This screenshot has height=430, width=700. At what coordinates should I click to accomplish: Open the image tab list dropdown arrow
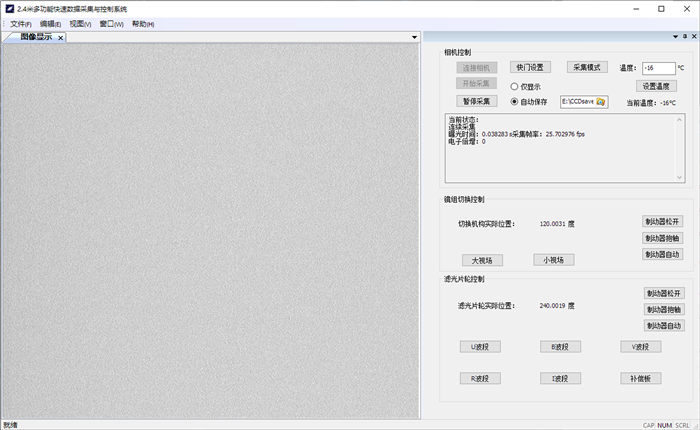[x=414, y=38]
